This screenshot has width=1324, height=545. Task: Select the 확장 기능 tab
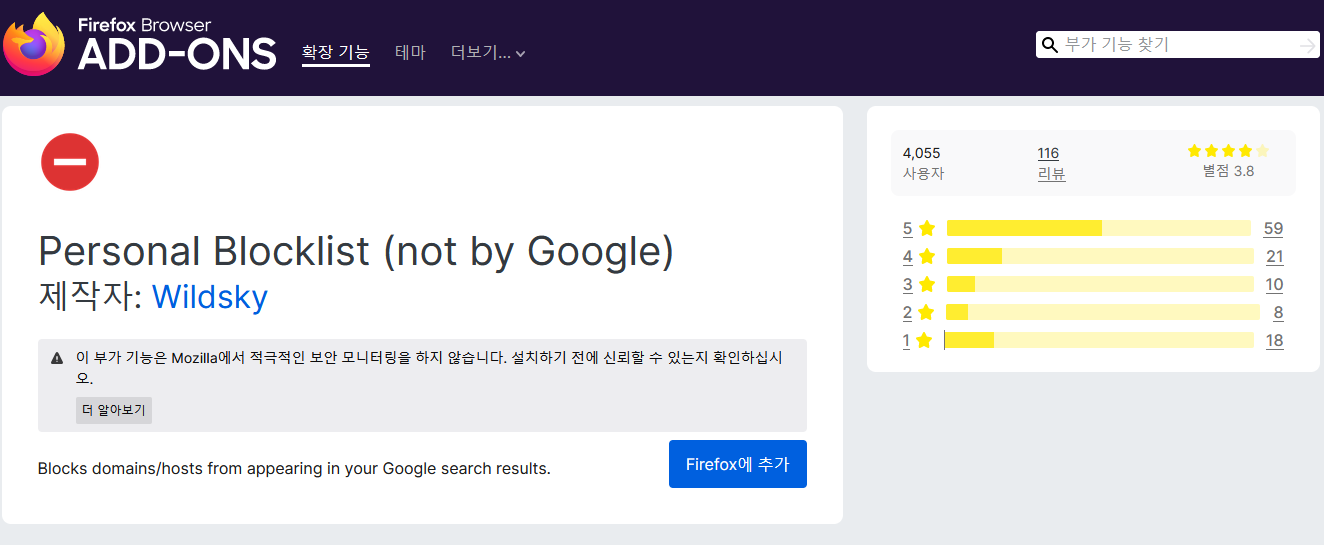pos(336,52)
